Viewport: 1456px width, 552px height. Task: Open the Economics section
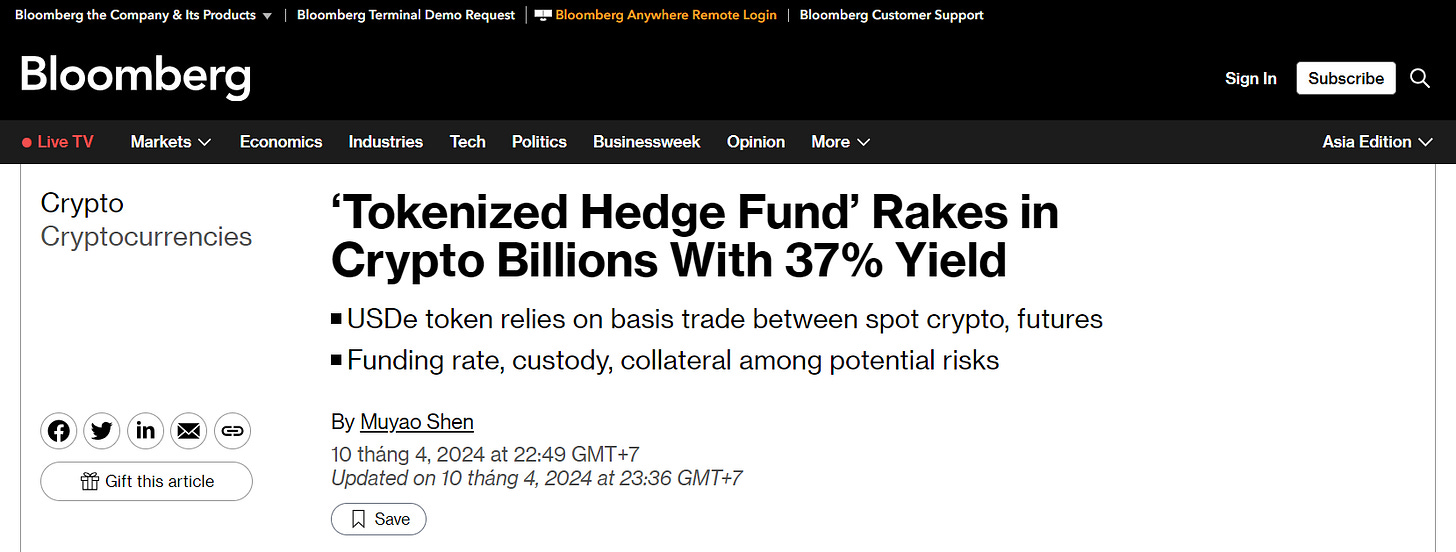281,142
